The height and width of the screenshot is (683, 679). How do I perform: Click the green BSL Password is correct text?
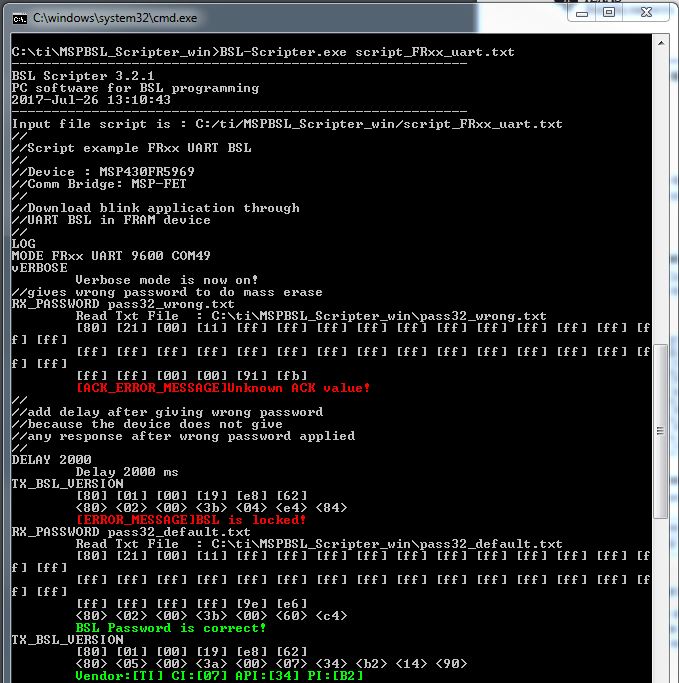point(170,628)
